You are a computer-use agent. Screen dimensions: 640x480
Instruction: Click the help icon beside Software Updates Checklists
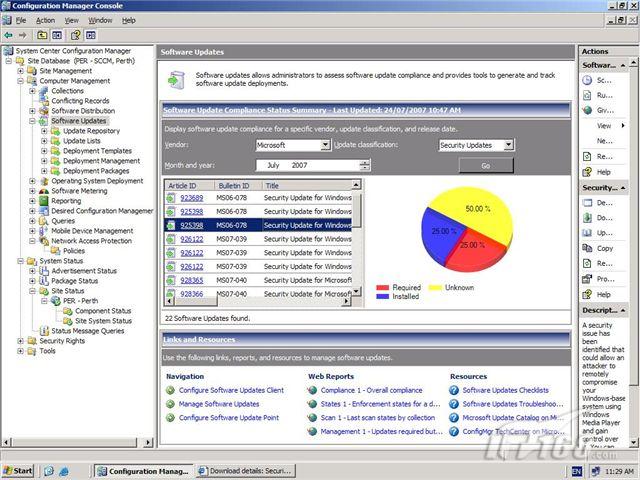point(454,390)
